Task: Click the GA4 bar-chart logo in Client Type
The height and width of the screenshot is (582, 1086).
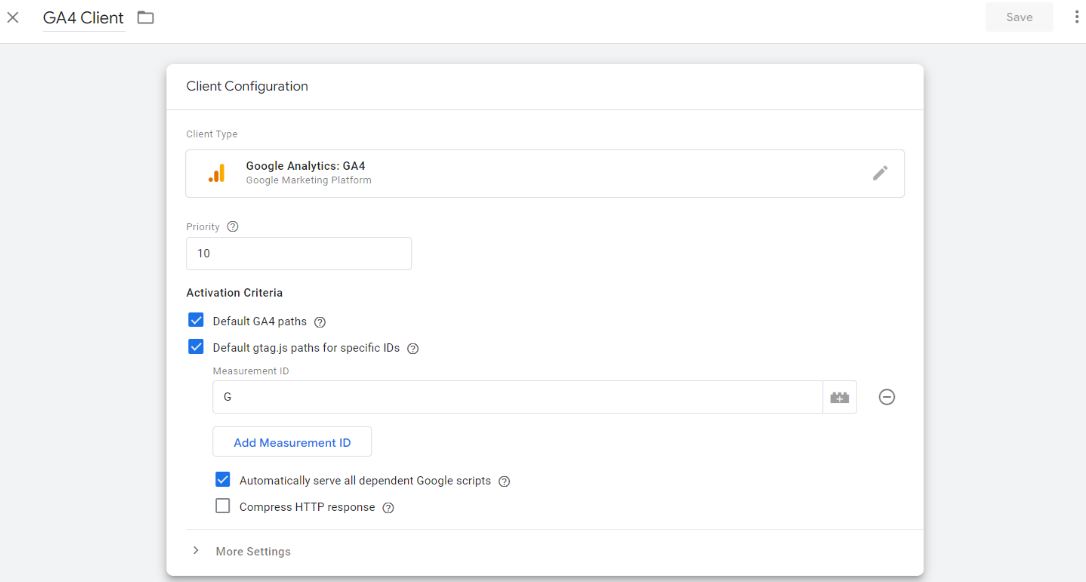Action: coord(216,172)
